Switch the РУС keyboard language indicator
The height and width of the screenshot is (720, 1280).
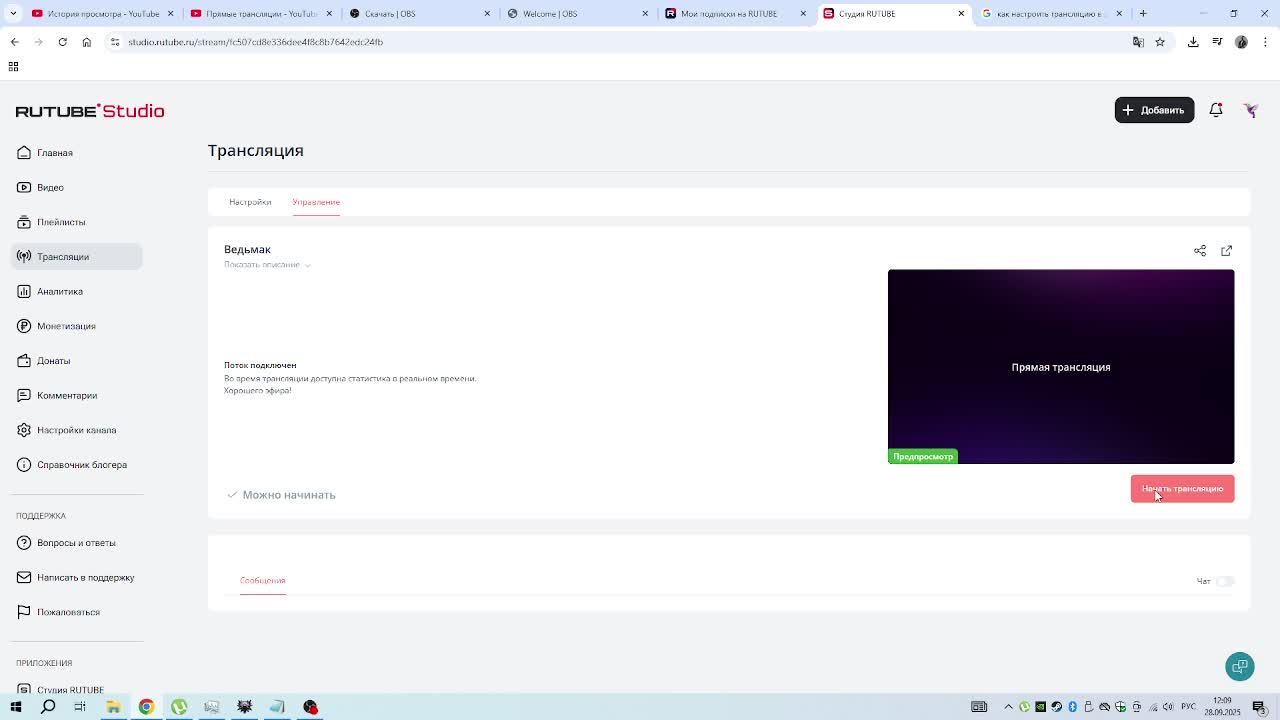[1189, 707]
